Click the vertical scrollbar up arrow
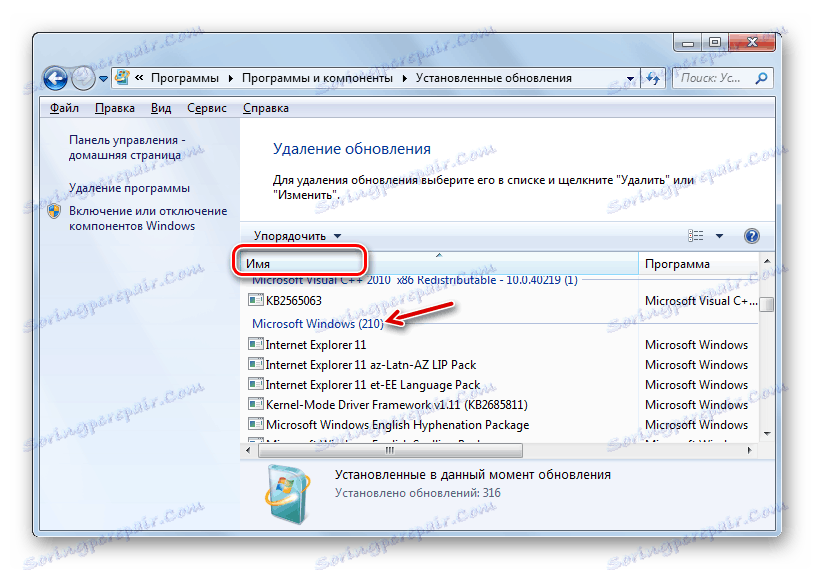 coord(767,261)
